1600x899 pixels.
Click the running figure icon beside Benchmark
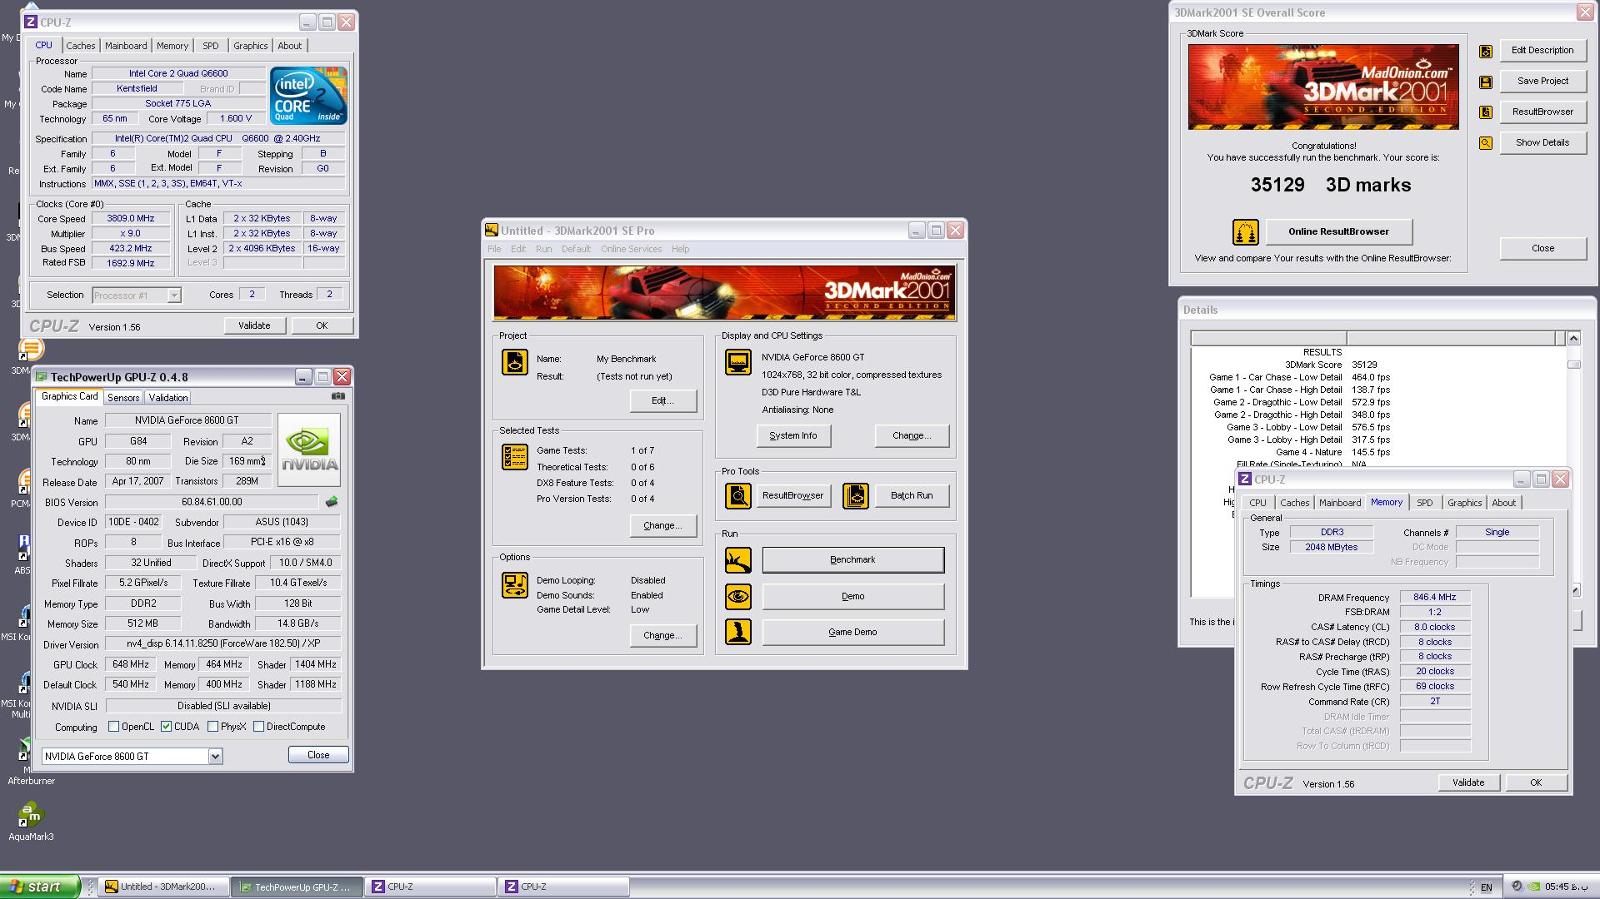tap(738, 560)
